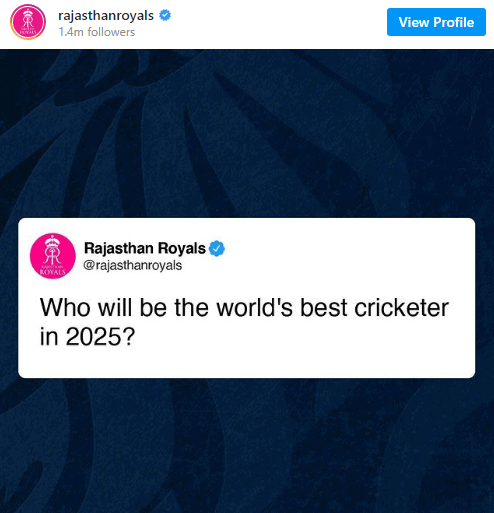This screenshot has width=494, height=513.
Task: Click the 'ROYALS' text on tweet card logo
Action: click(53, 272)
